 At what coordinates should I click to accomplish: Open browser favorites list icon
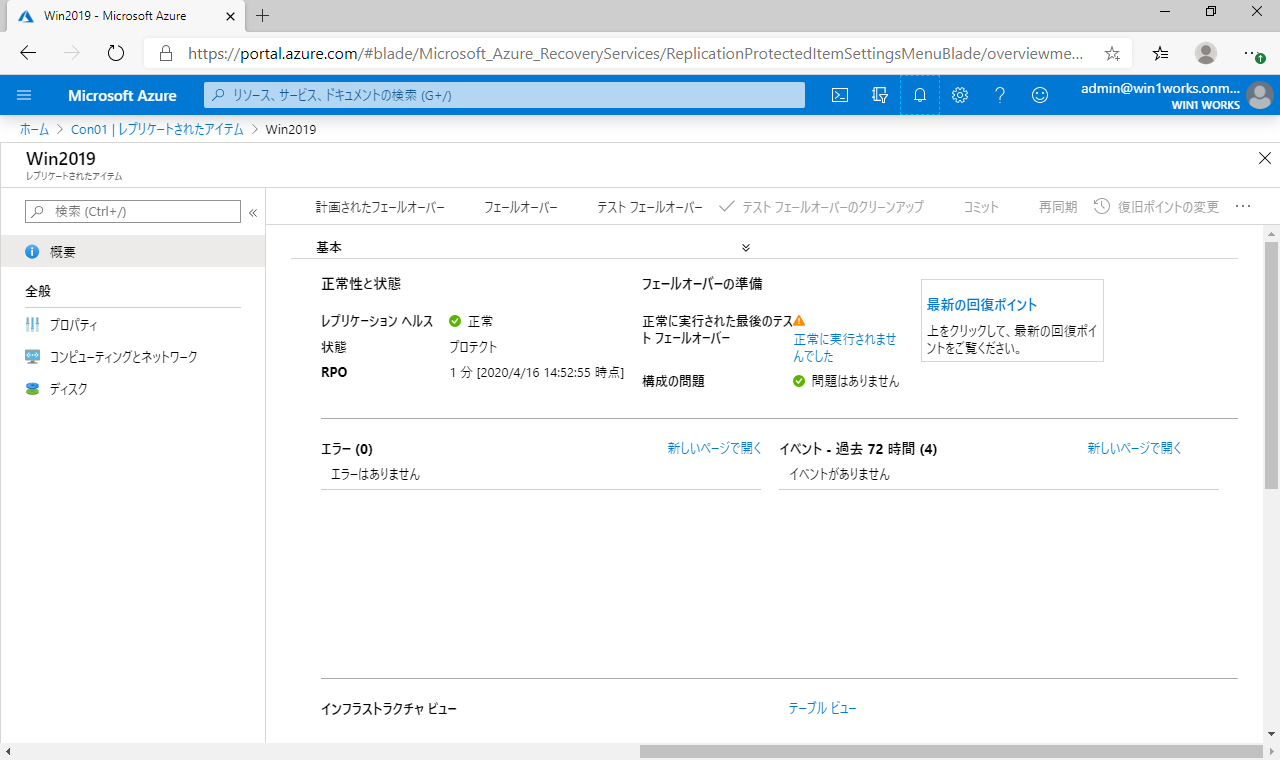pos(1160,53)
